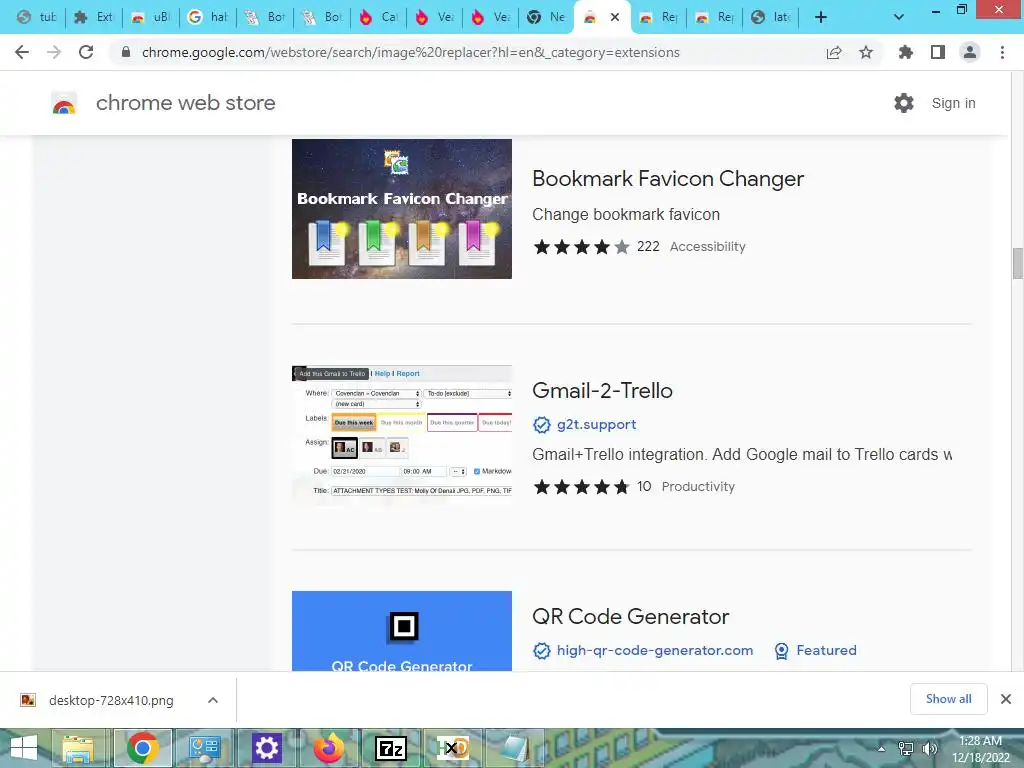1024x768 pixels.
Task: Open the HxD hex editor taskbar icon
Action: coord(453,748)
